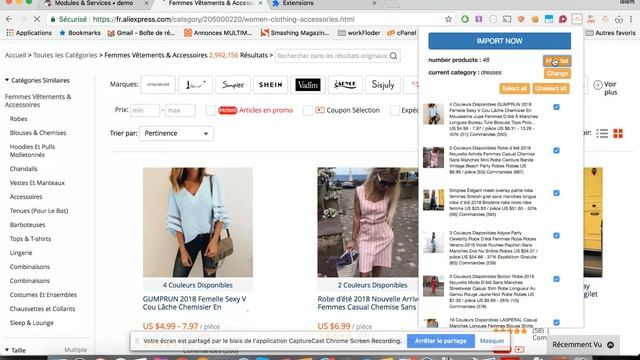Uncheck the LASPERAL Casual product checkbox
640x360 pixels.
point(556,322)
